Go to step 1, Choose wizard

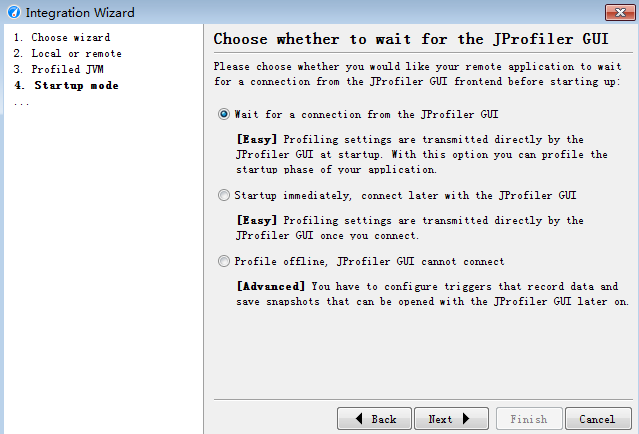point(62,37)
